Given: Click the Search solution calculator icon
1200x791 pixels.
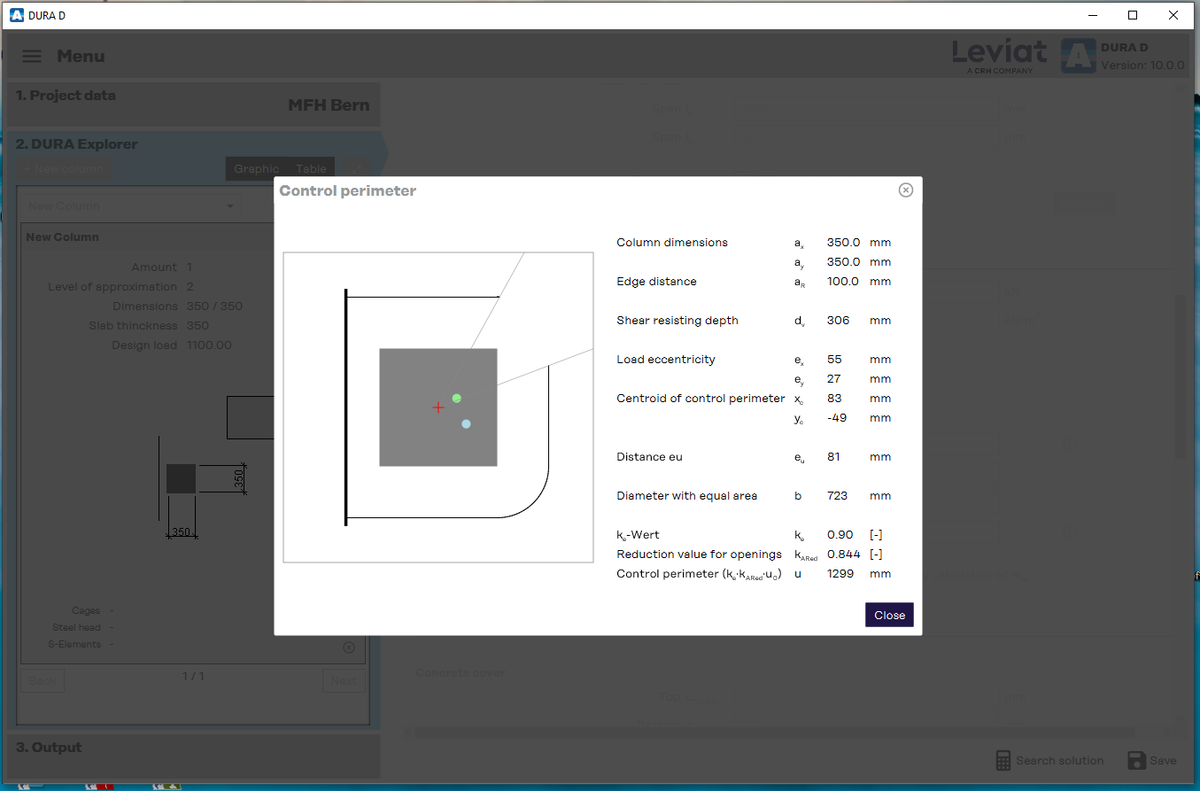Looking at the screenshot, I should pyautogui.click(x=1004, y=760).
